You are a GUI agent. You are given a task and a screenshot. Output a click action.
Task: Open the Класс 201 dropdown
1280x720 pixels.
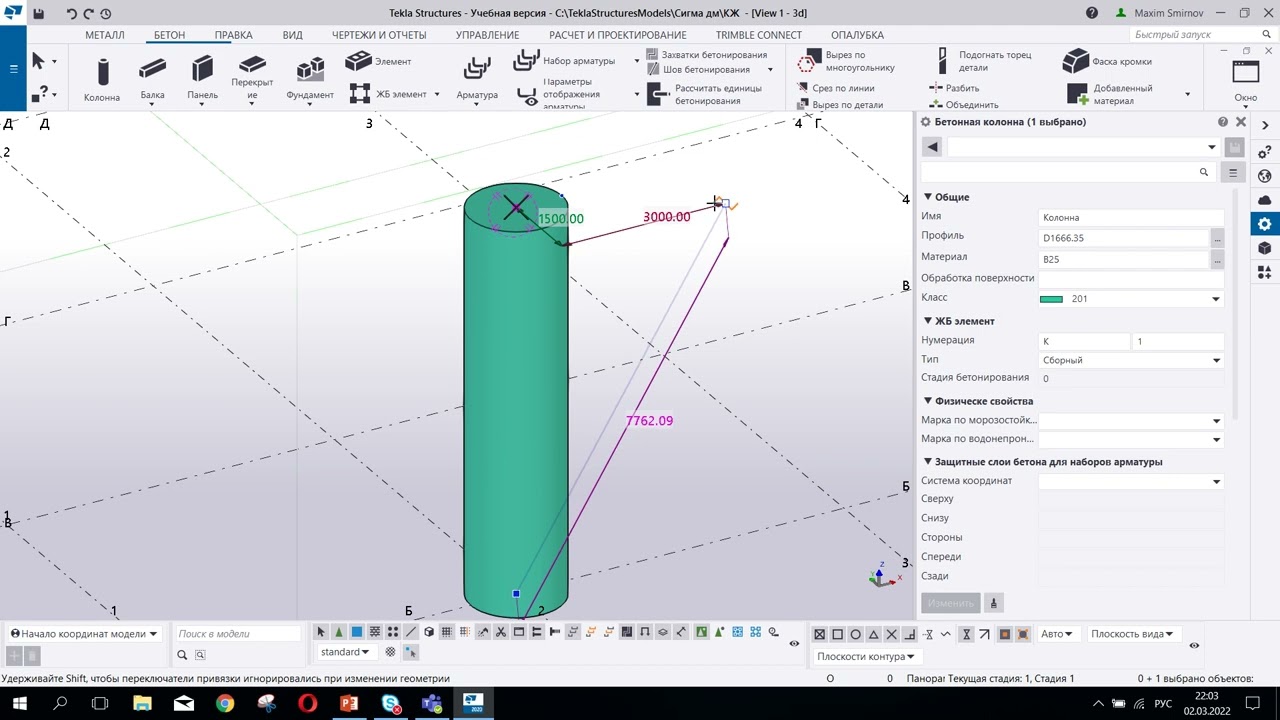[x=1216, y=299]
